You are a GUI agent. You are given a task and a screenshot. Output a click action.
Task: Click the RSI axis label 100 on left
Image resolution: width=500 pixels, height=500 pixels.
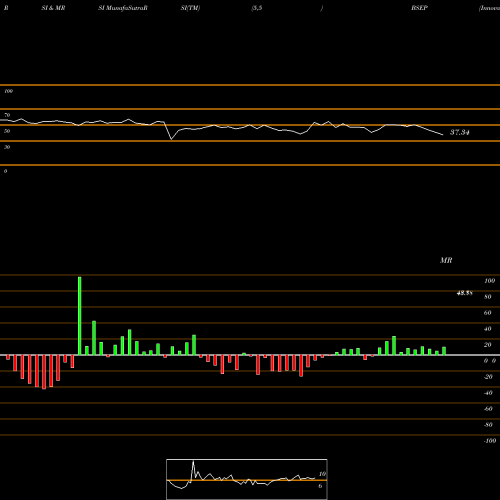click(8, 91)
